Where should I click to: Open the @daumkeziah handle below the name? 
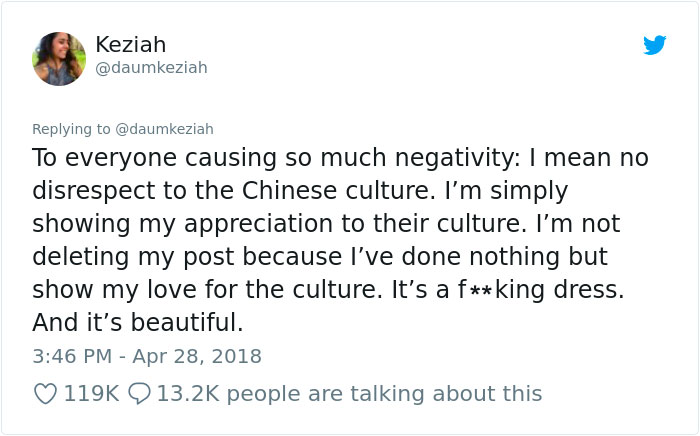tap(151, 68)
